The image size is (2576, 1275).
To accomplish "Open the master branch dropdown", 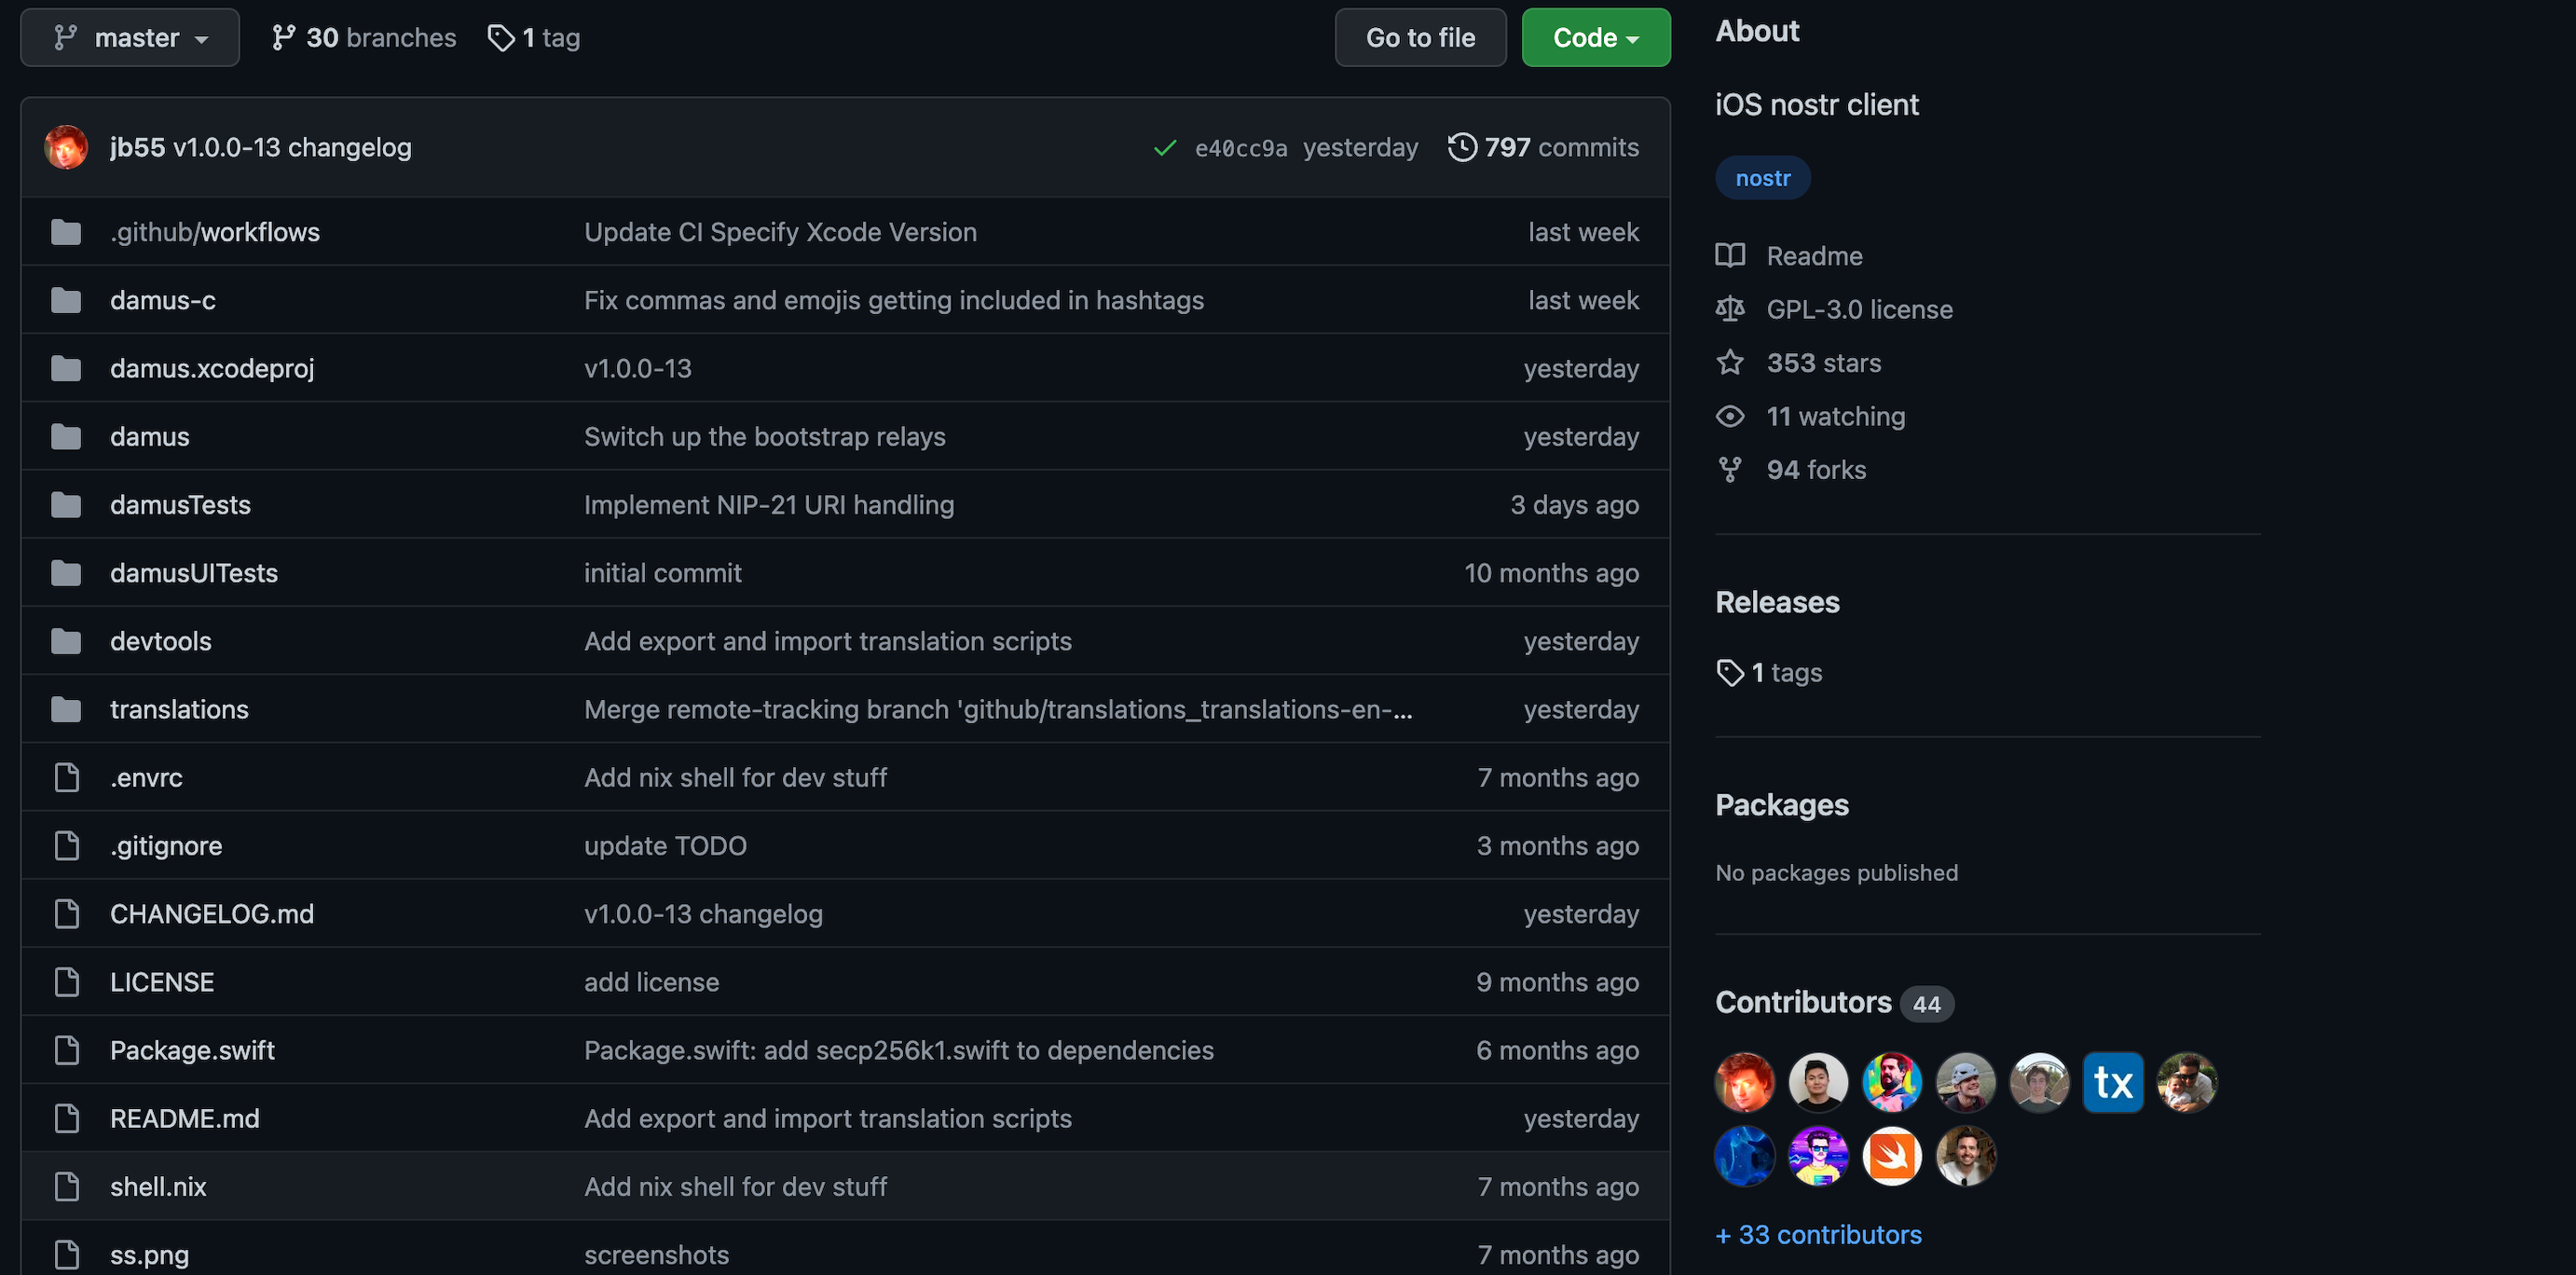I will point(130,38).
